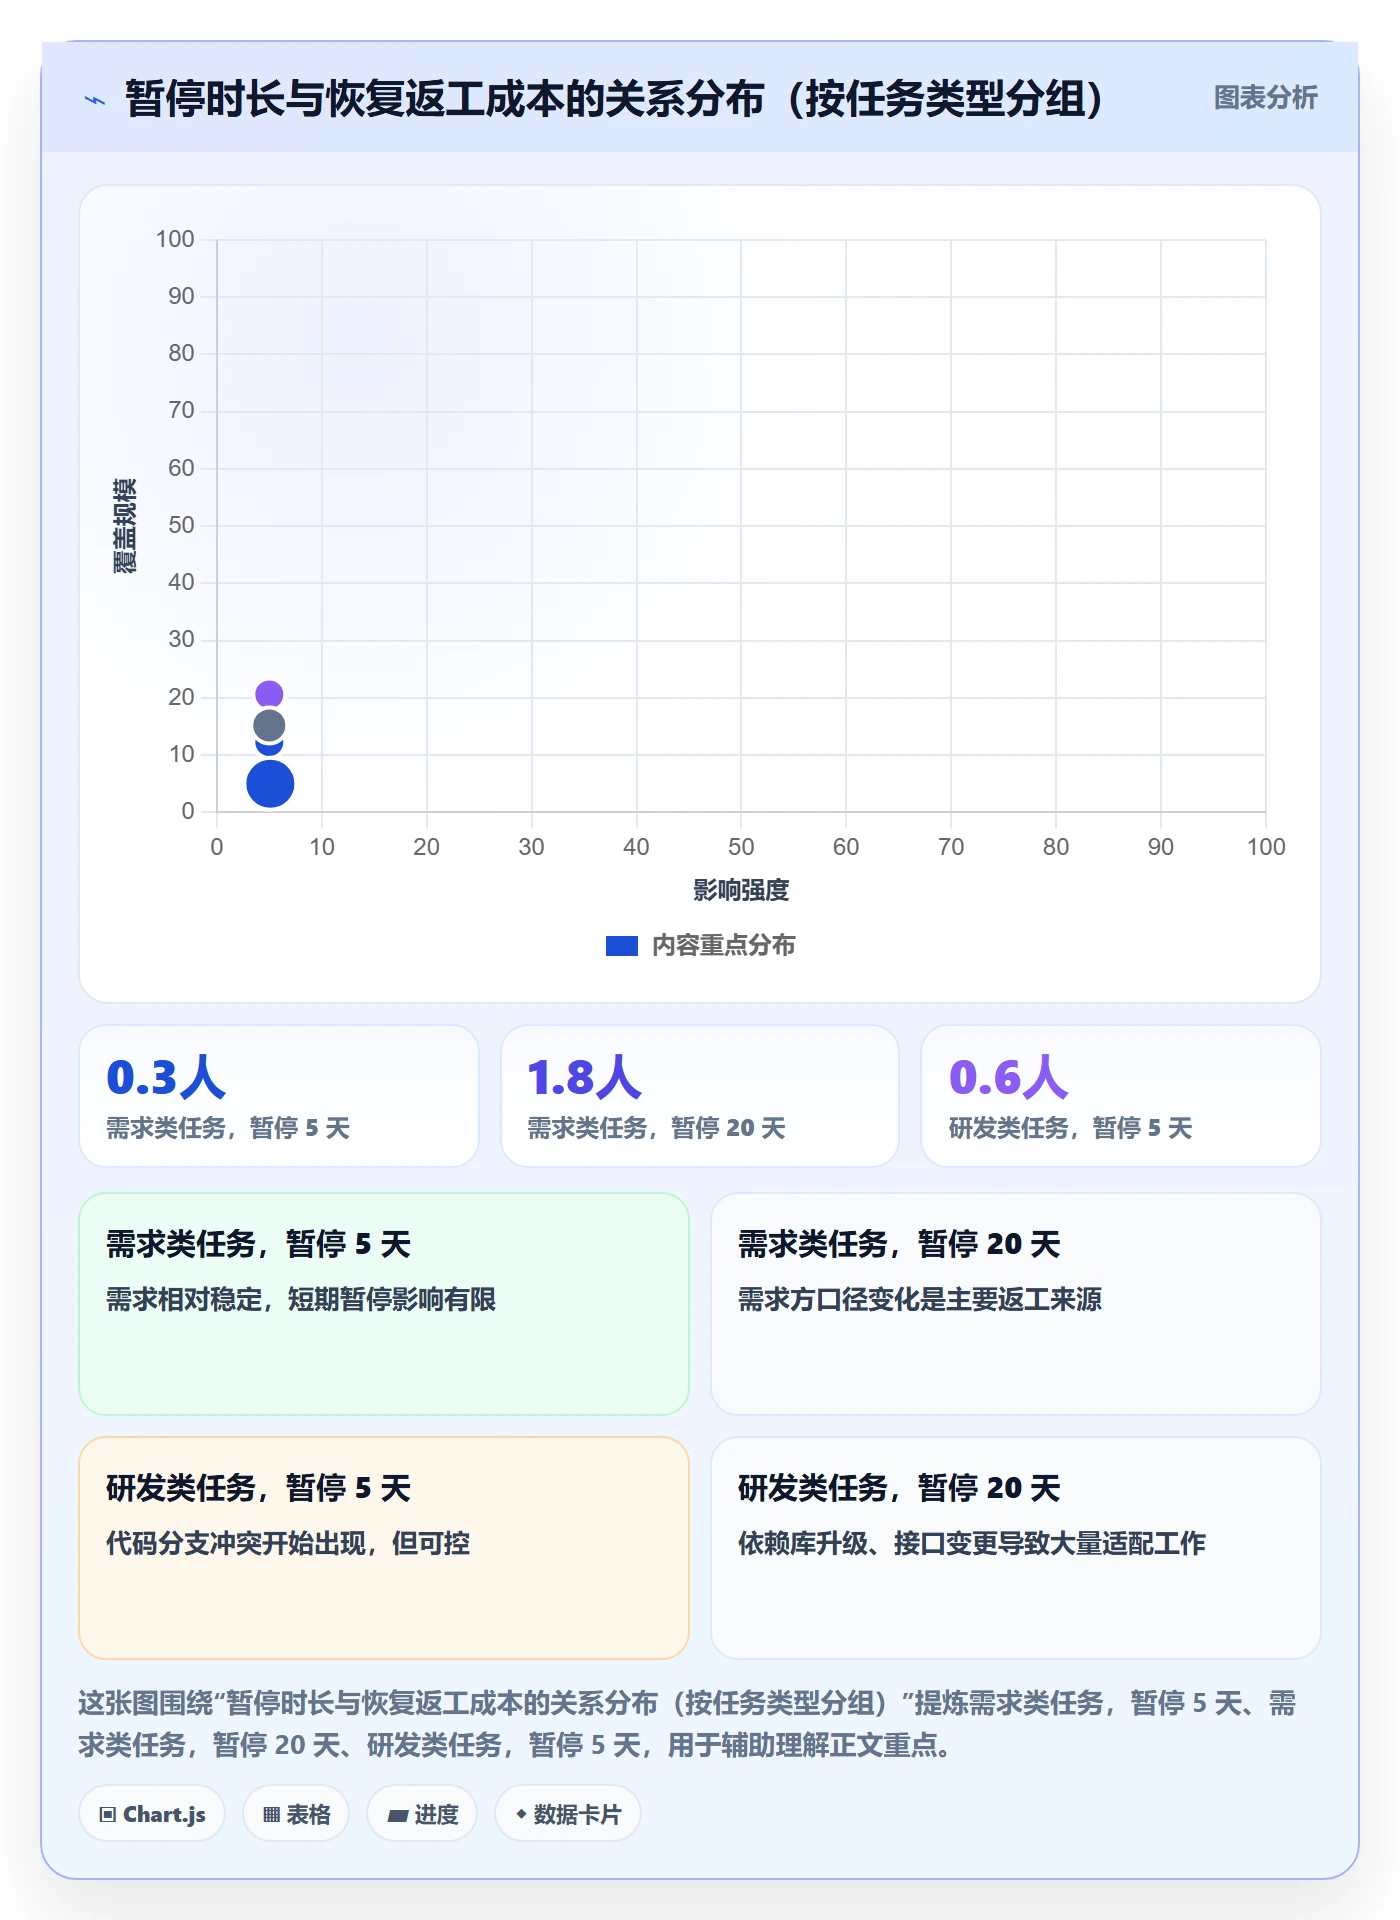Image resolution: width=1400 pixels, height=1920 pixels.
Task: Click the x-axis title 影响强度
Action: pyautogui.click(x=741, y=890)
